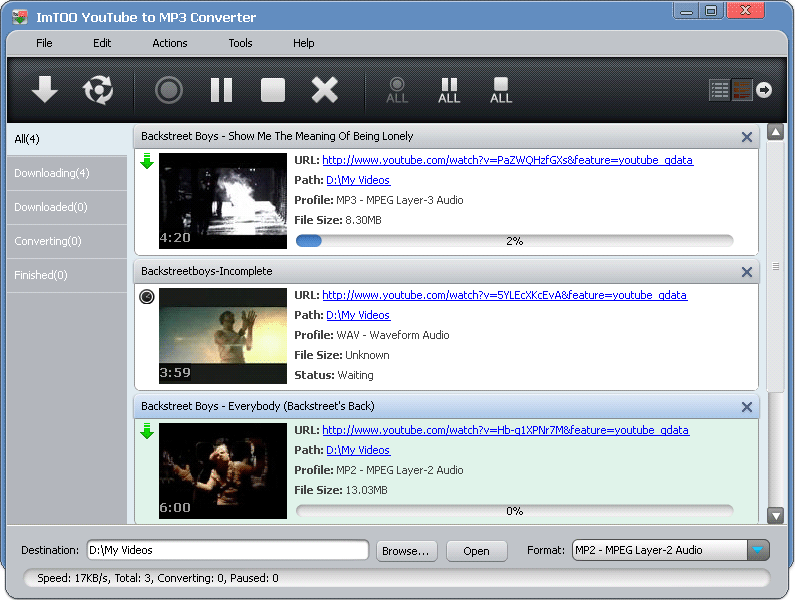Select 'Everybody (Backstreet's Back)' title bar

(x=446, y=406)
